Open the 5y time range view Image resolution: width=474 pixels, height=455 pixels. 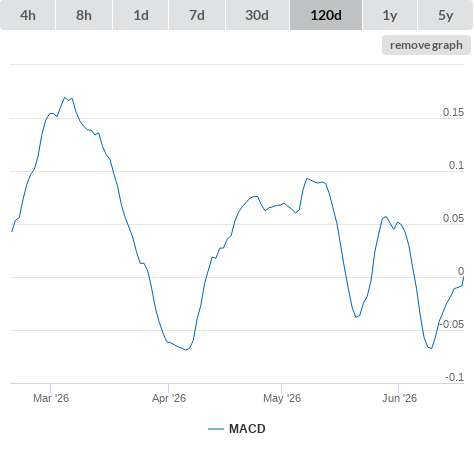point(445,15)
